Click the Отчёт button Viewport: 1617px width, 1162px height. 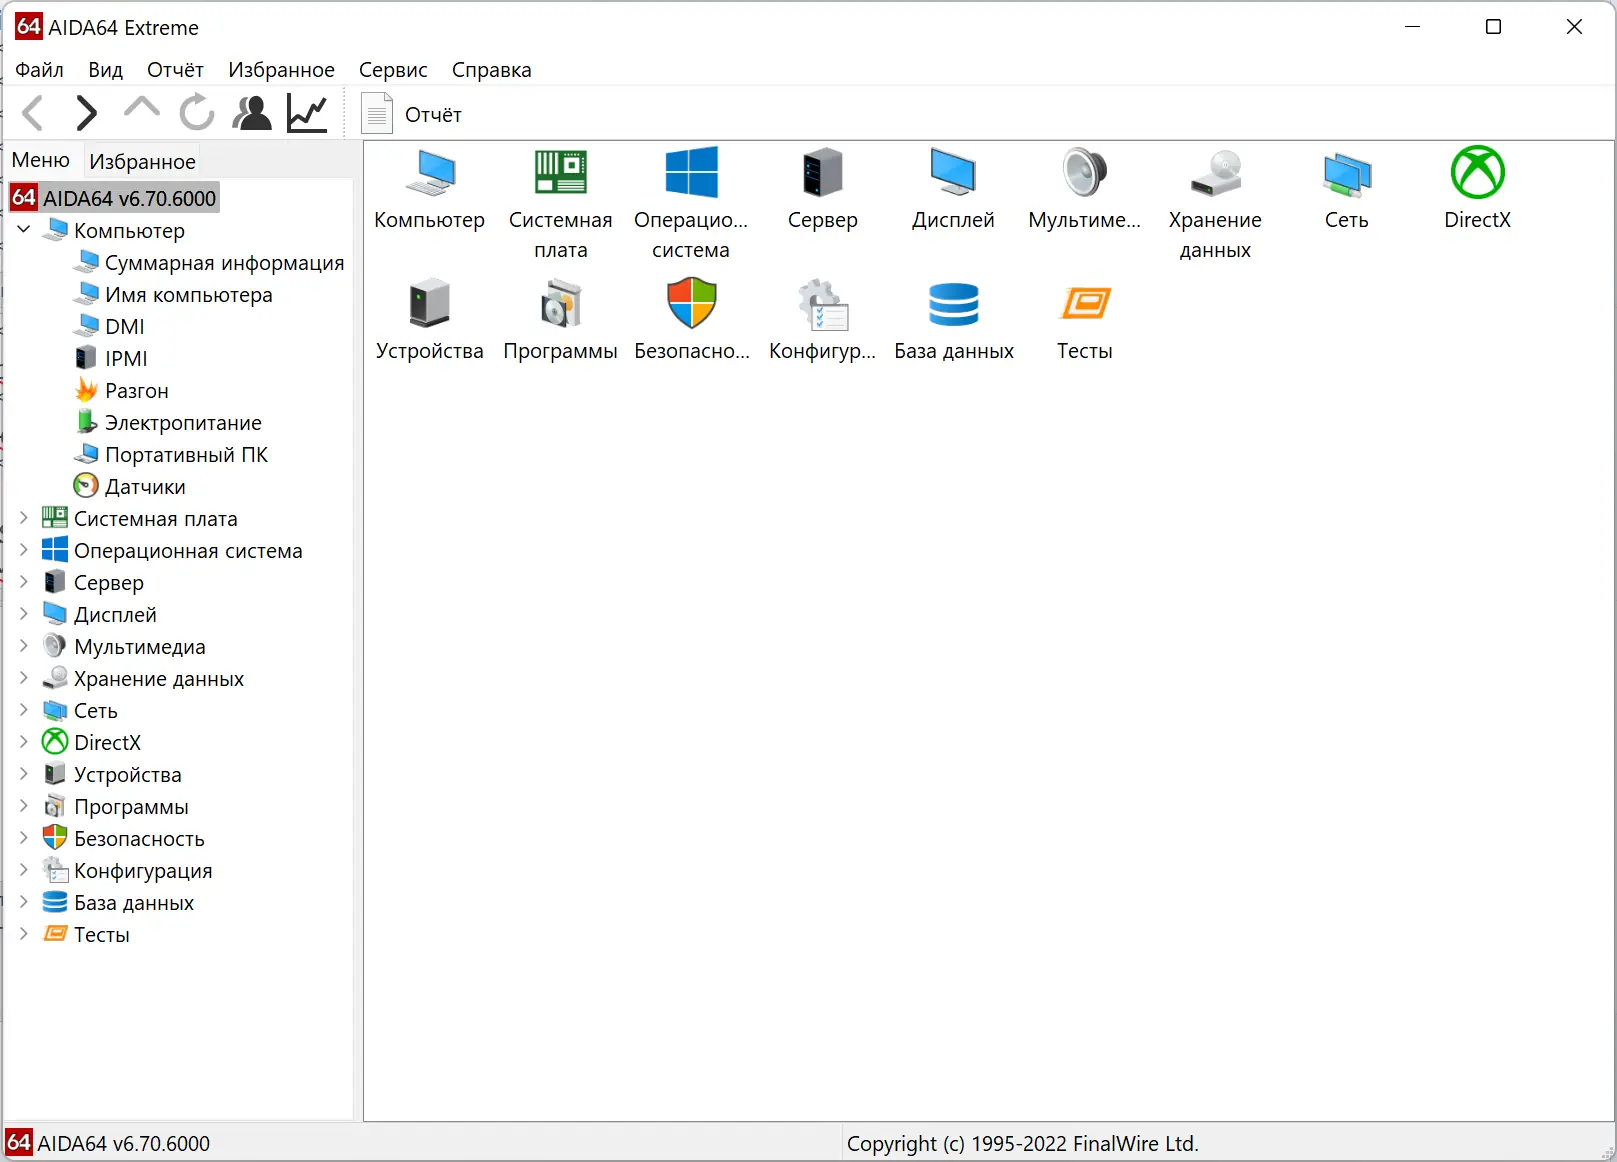[412, 113]
